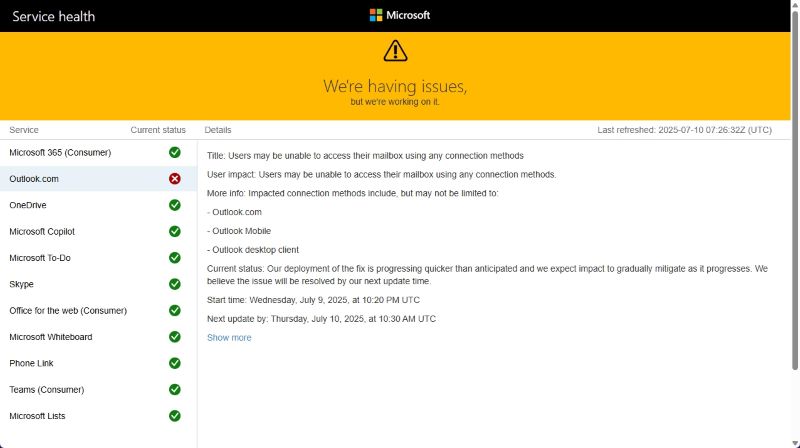This screenshot has width=800, height=448.
Task: Select the Microsoft Lists service
Action: pos(98,416)
